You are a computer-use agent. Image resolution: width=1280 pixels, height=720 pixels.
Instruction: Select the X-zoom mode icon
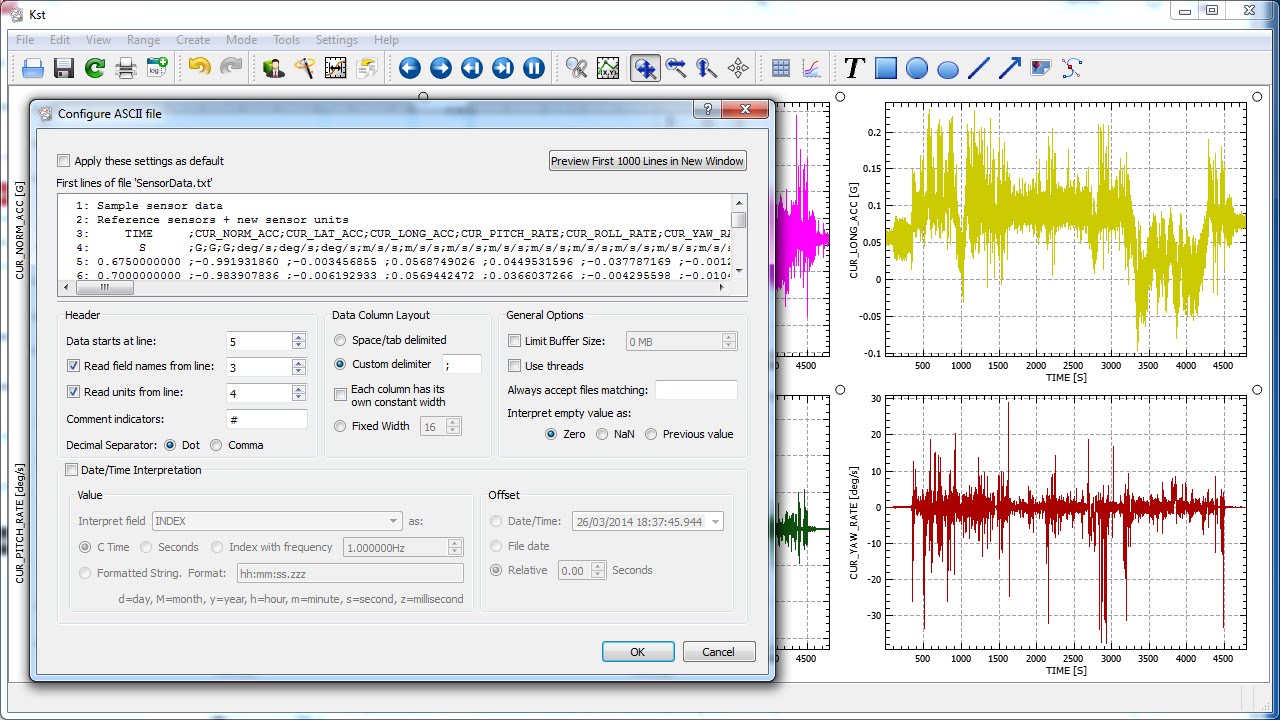pos(676,68)
